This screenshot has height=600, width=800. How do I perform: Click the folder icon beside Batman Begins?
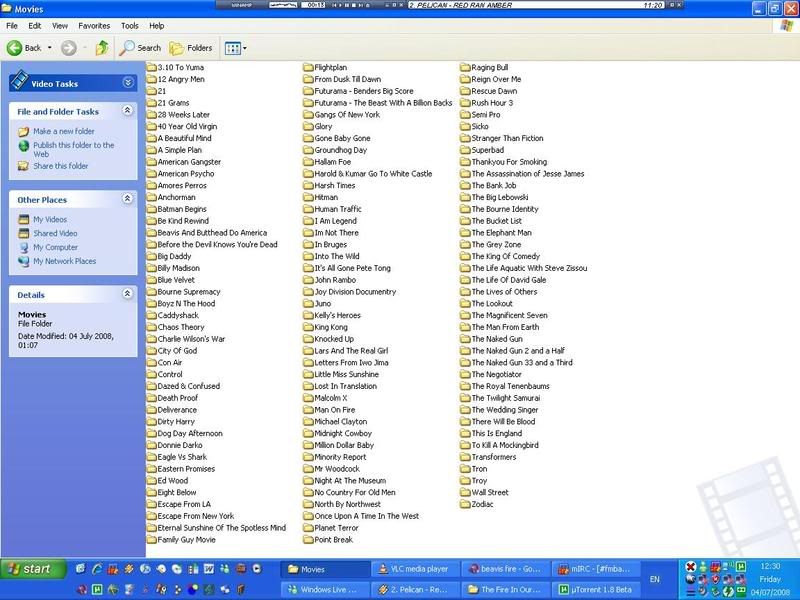coord(152,209)
